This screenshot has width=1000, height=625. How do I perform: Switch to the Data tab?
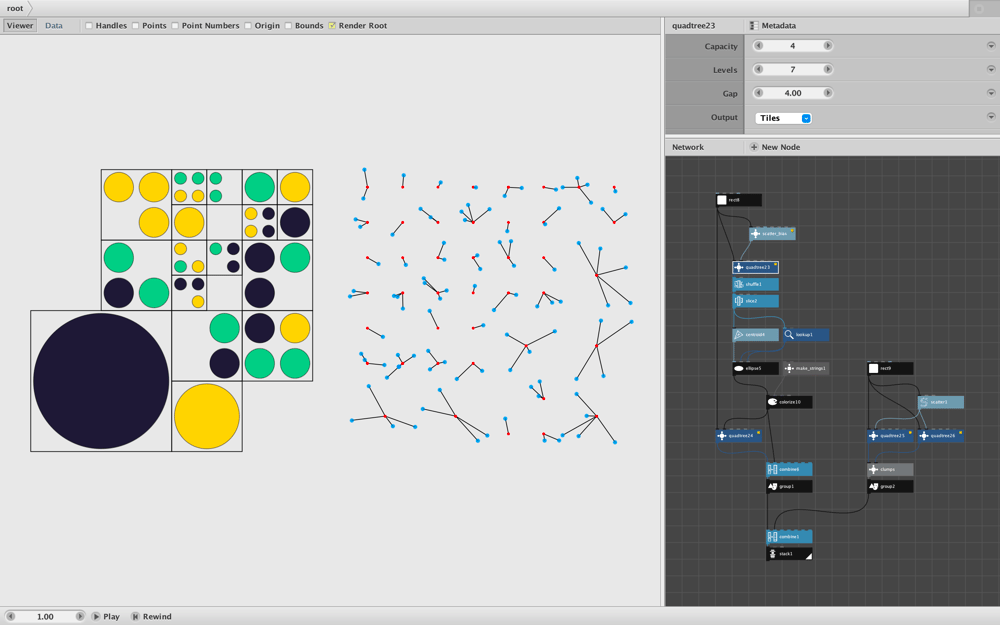click(x=54, y=26)
